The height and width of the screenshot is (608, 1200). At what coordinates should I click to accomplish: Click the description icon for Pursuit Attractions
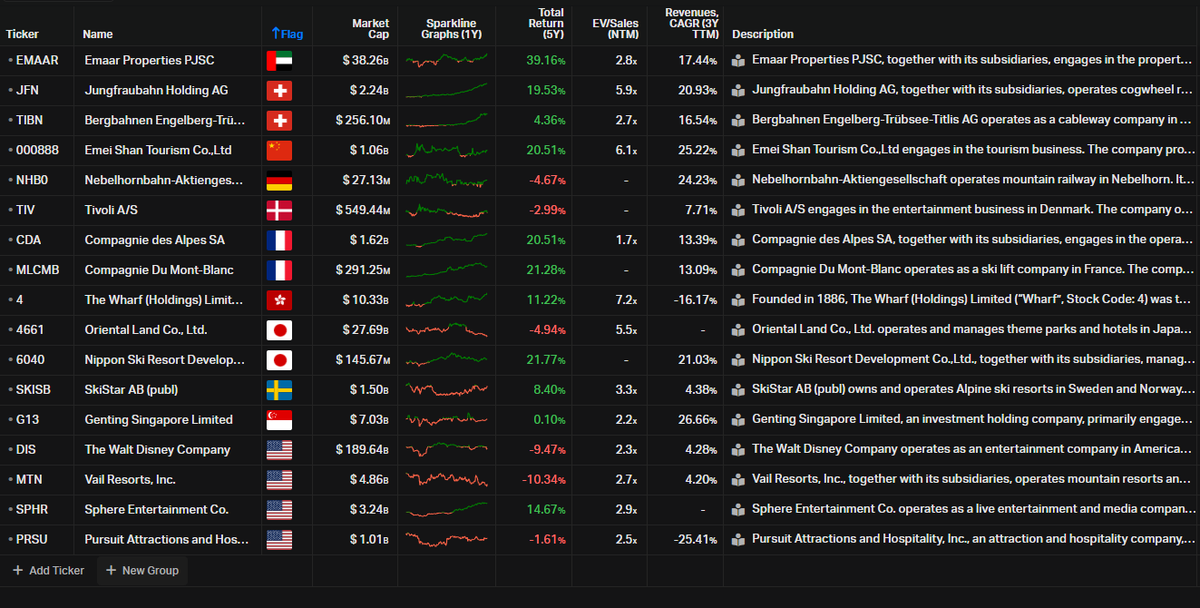pos(738,540)
